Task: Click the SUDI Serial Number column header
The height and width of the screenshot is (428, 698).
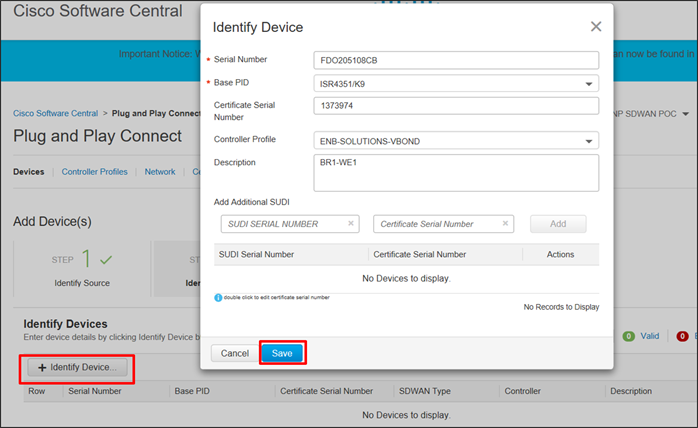Action: (x=256, y=254)
